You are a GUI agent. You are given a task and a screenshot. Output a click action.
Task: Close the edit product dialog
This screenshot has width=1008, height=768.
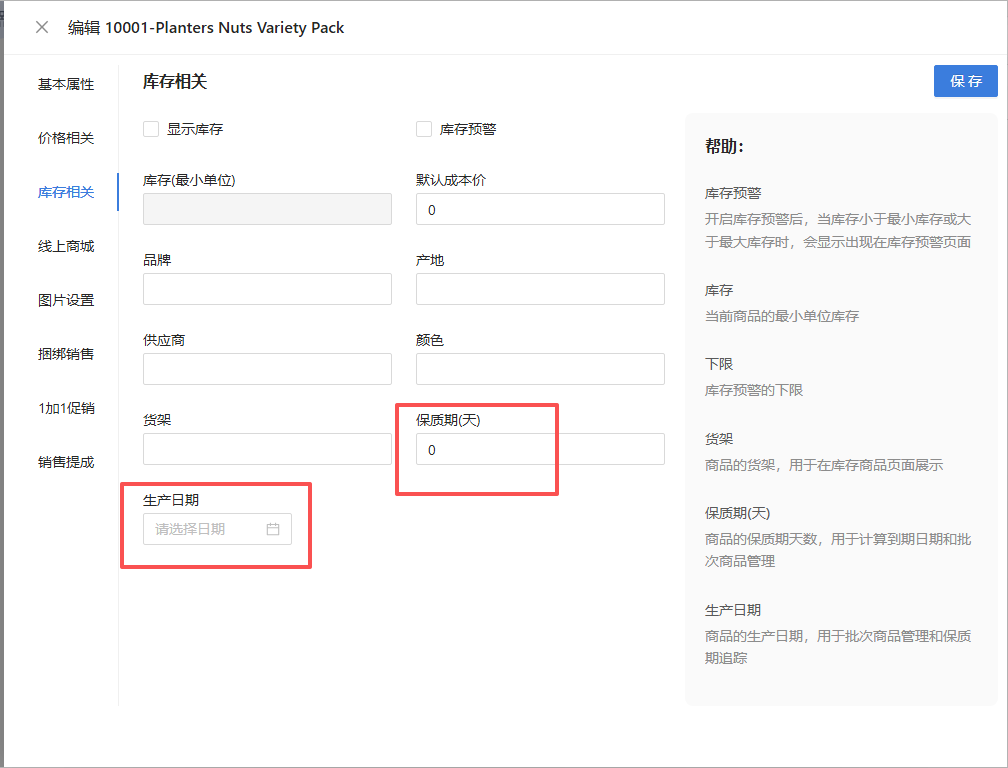[x=42, y=28]
